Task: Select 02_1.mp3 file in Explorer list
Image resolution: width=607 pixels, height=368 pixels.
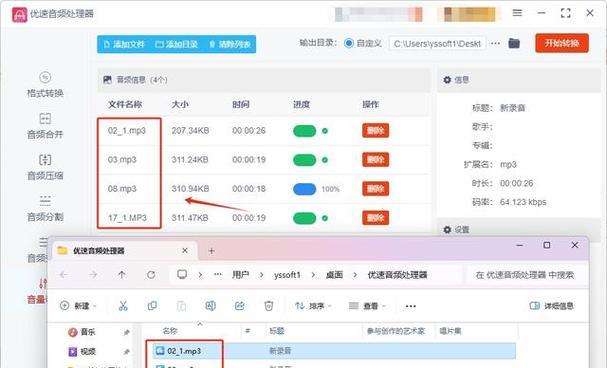Action: click(x=184, y=351)
